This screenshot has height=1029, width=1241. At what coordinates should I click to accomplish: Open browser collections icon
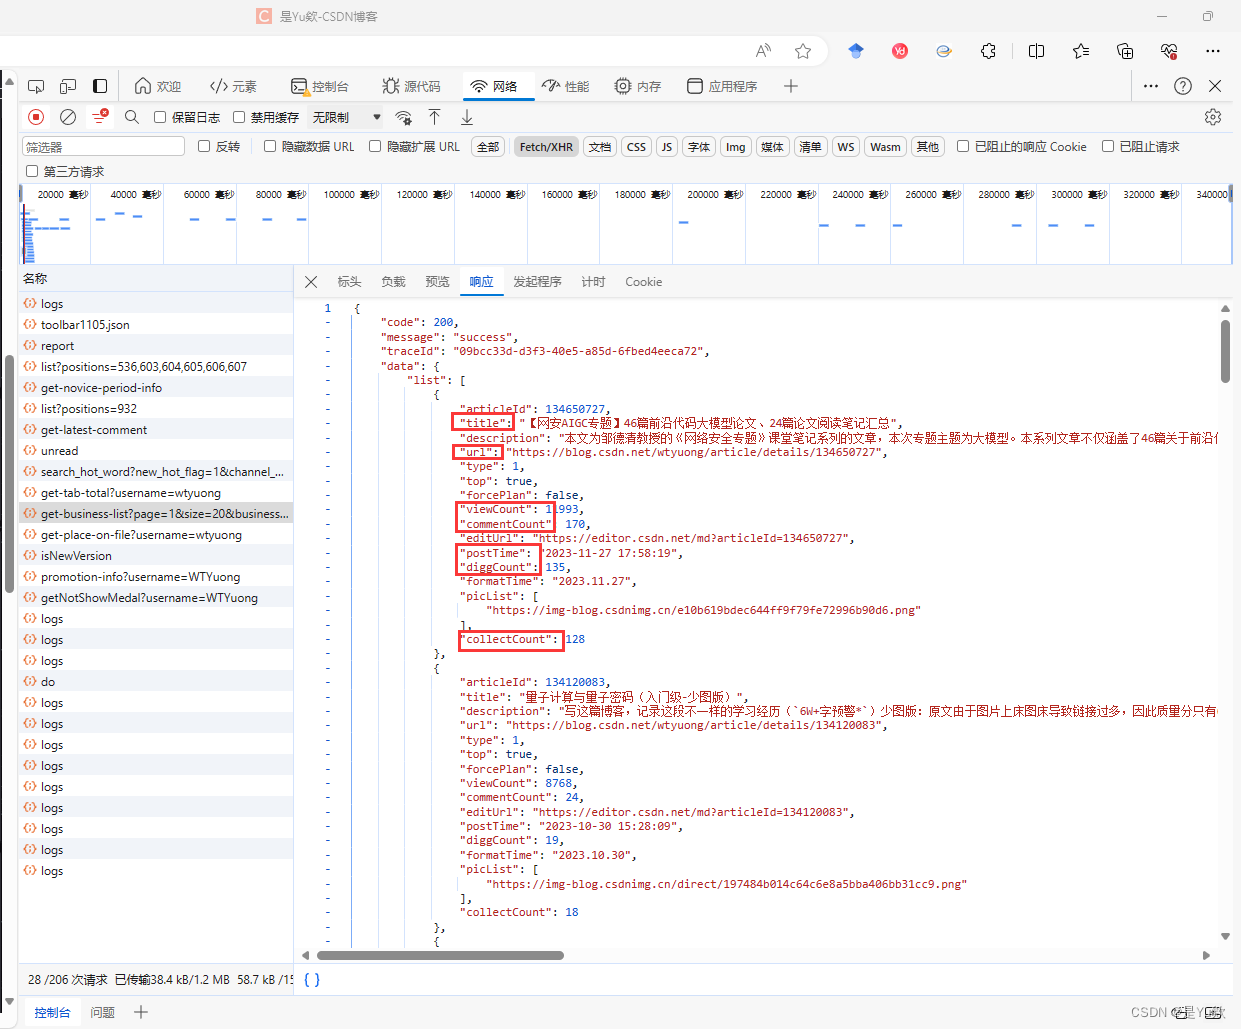[1125, 51]
